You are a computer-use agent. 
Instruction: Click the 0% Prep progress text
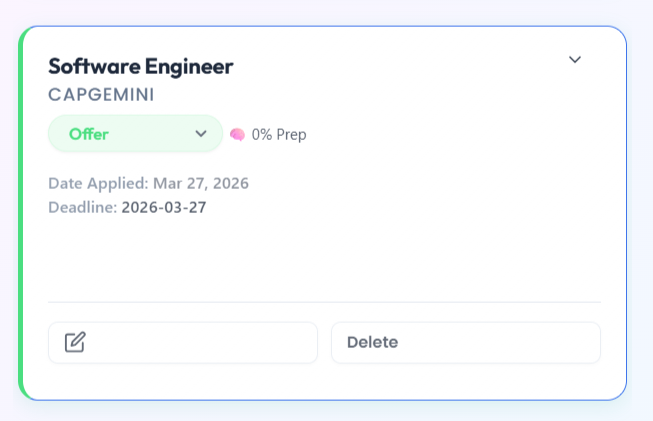tap(279, 134)
